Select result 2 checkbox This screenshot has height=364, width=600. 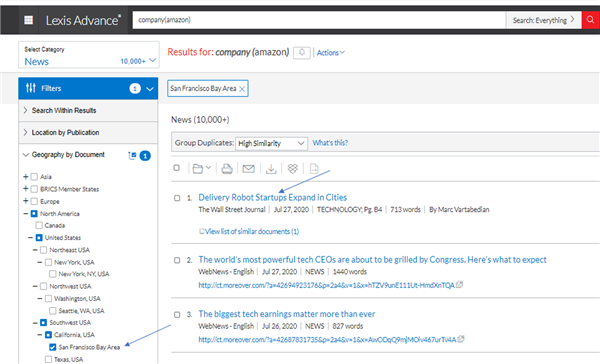point(177,260)
